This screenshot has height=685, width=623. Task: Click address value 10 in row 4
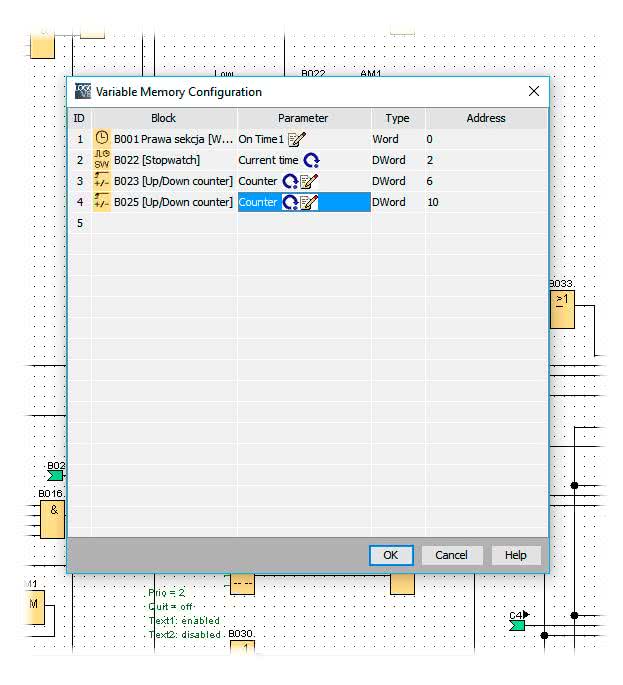click(433, 202)
